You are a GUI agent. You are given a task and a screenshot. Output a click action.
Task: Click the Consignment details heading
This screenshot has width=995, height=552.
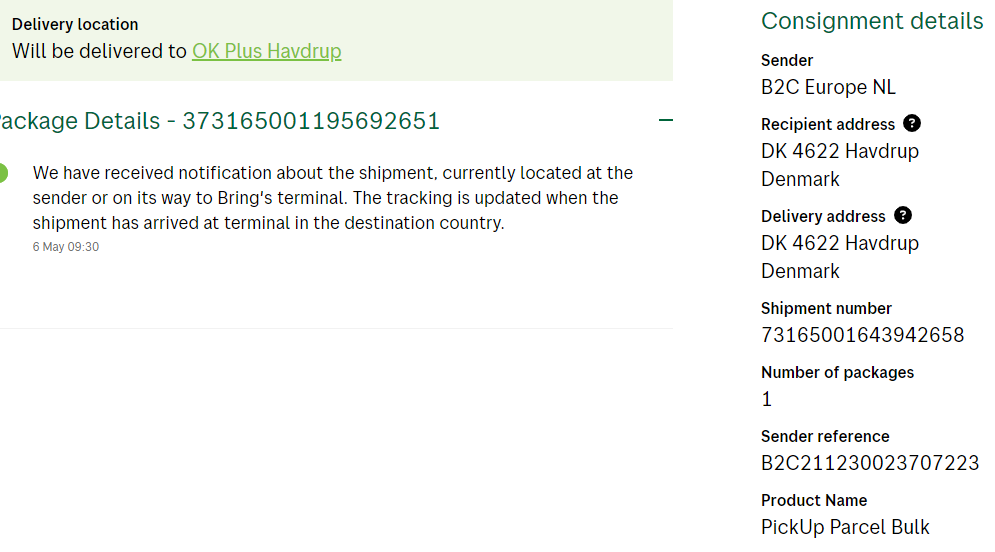tap(872, 21)
